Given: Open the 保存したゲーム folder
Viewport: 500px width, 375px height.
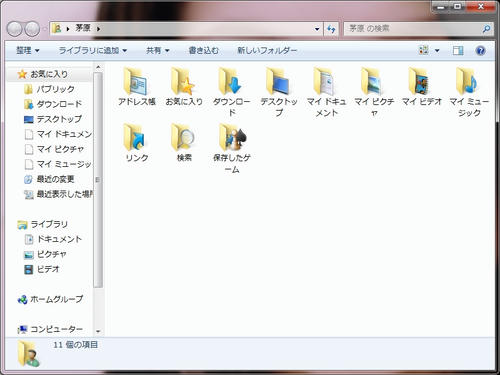Looking at the screenshot, I should pos(232,148).
